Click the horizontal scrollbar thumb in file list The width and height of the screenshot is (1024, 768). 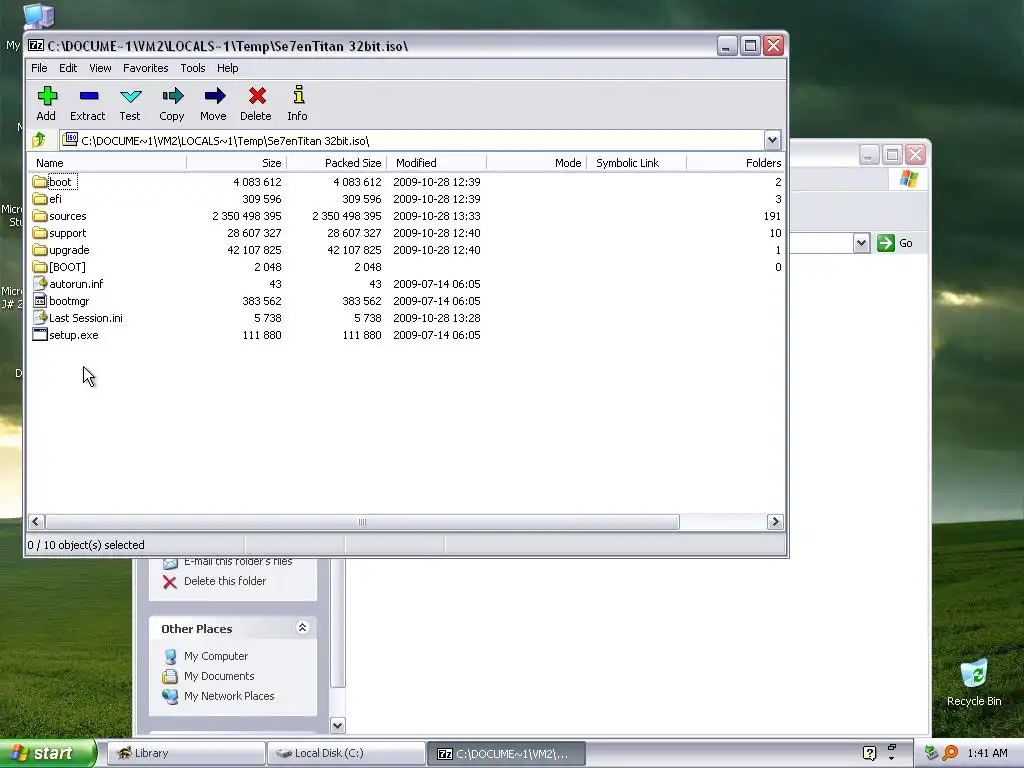362,522
